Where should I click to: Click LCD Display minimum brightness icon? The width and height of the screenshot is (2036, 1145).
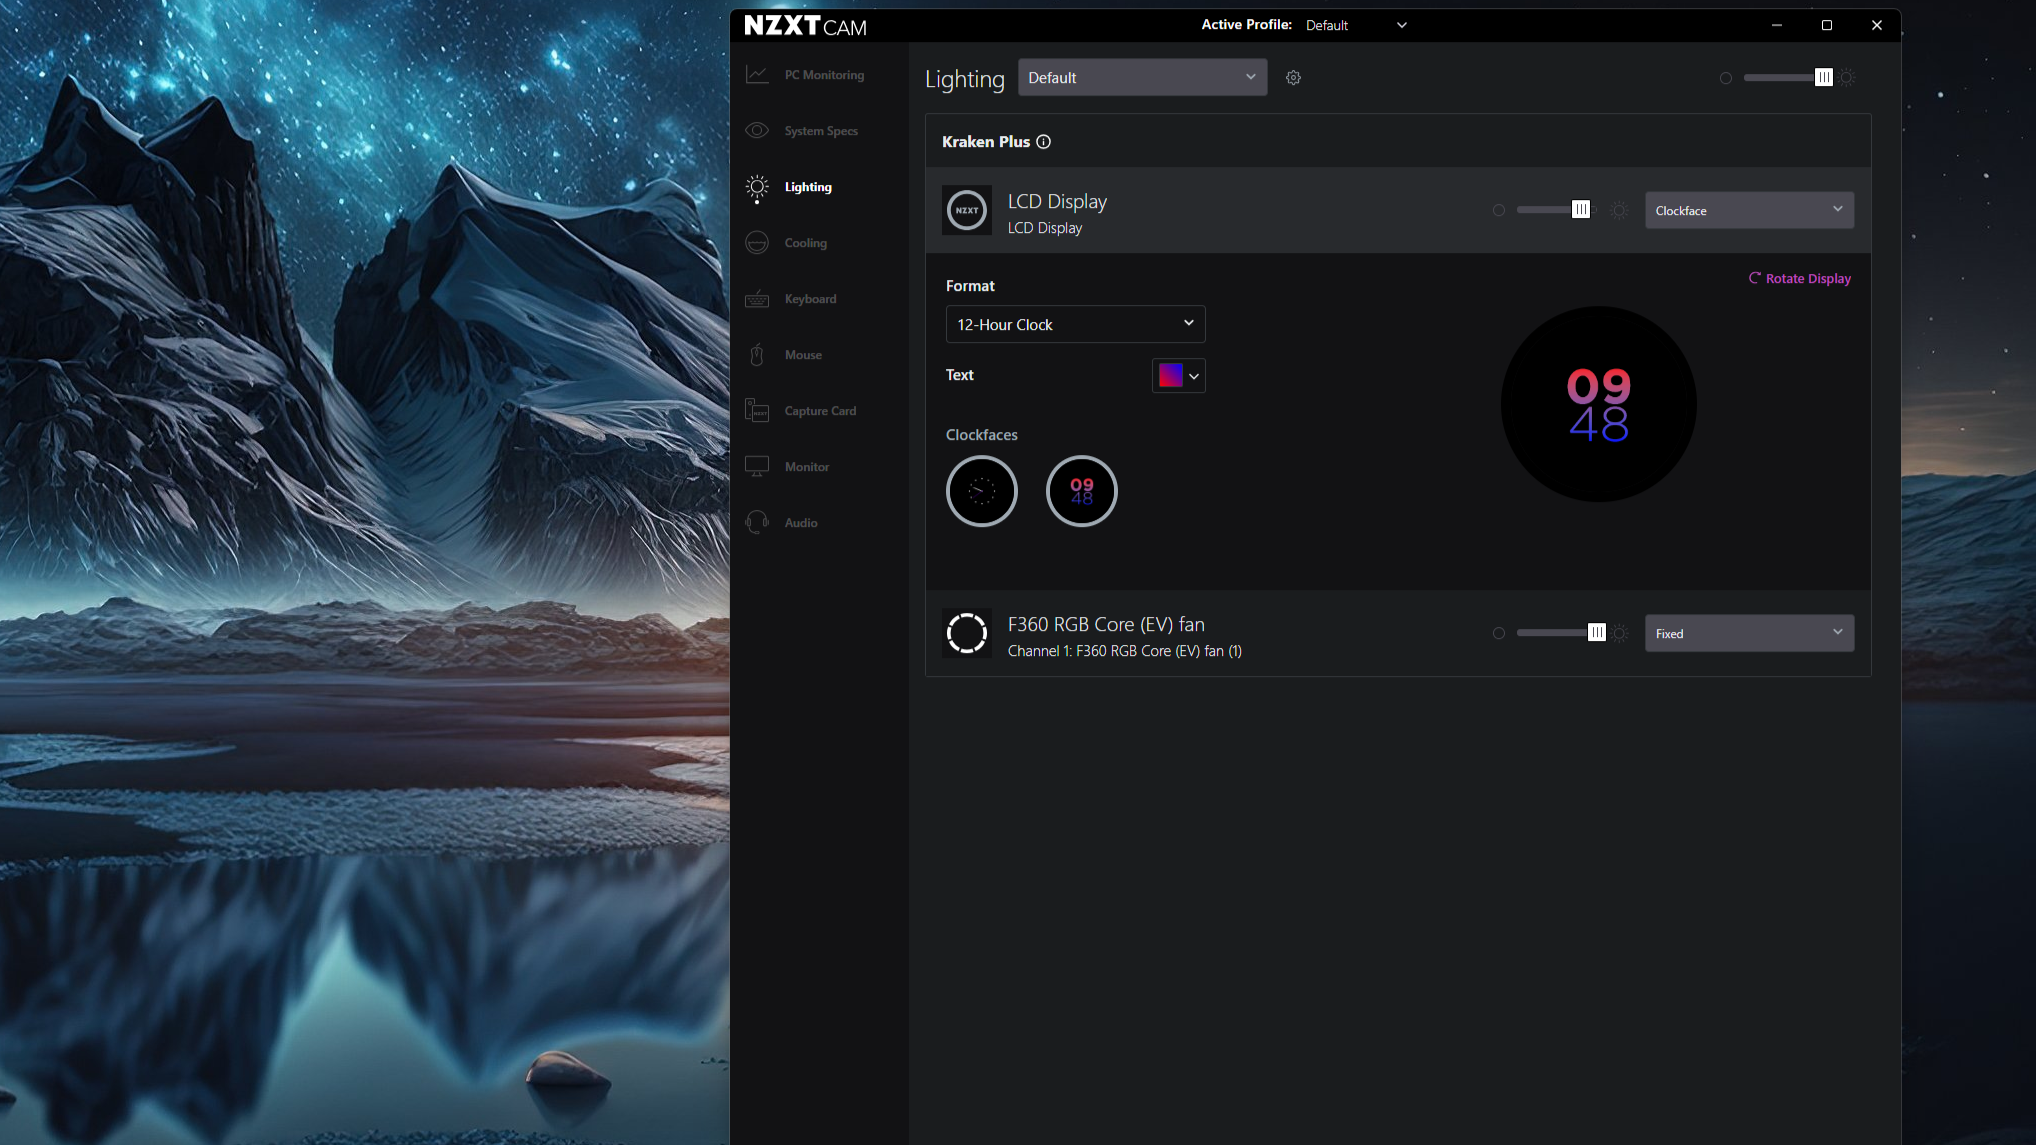click(x=1498, y=210)
